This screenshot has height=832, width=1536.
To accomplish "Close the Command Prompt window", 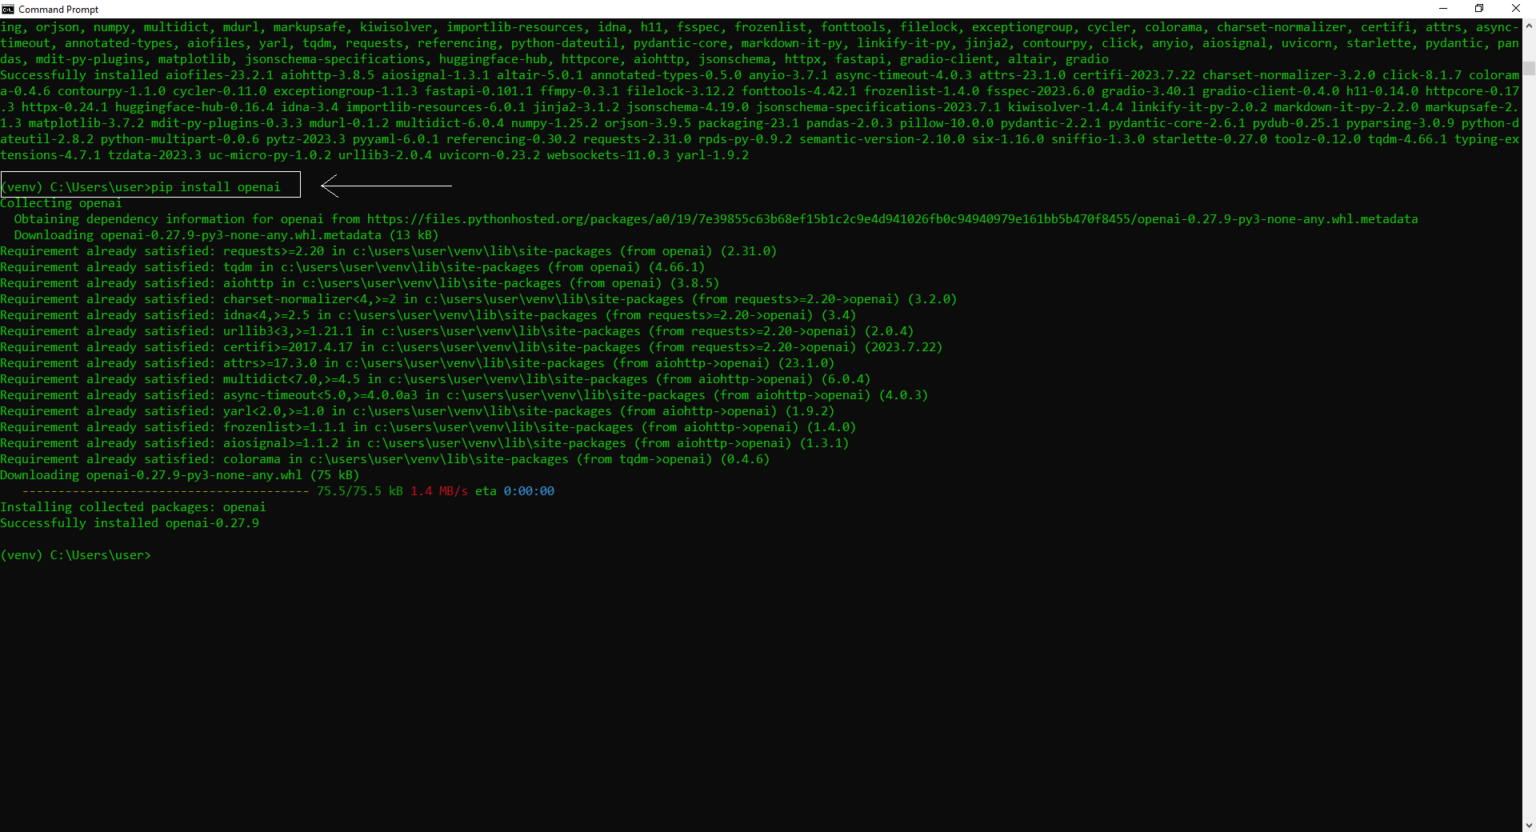I will coord(1515,9).
